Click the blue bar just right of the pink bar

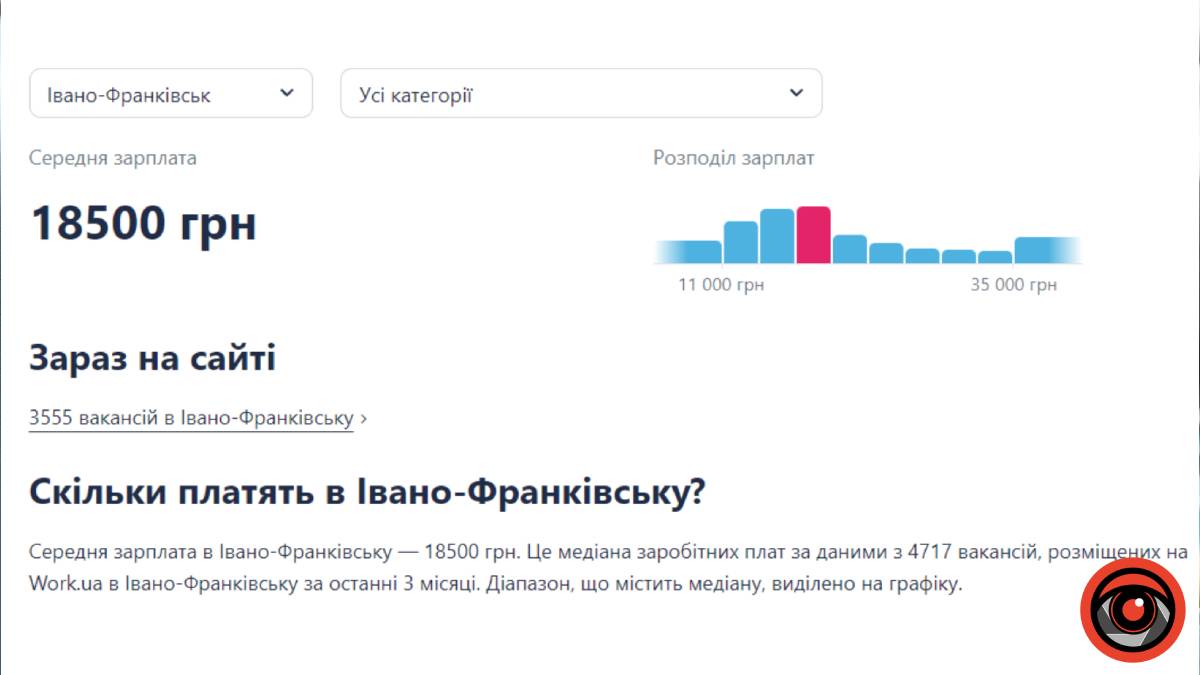pyautogui.click(x=850, y=249)
